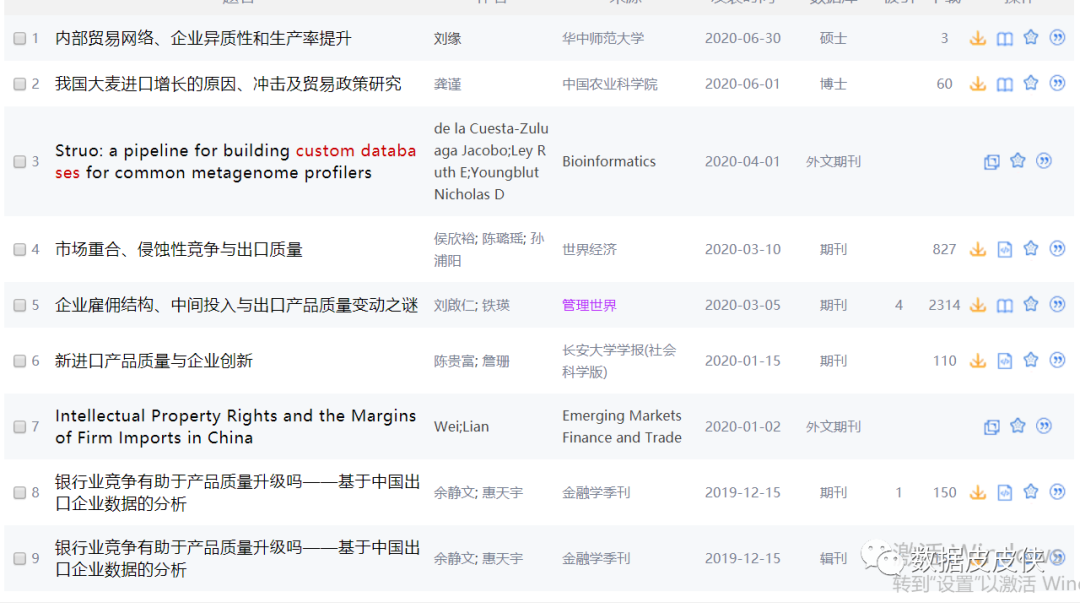Select checkbox for result 8 银行业竞争
The height and width of the screenshot is (608, 1080).
(20, 493)
